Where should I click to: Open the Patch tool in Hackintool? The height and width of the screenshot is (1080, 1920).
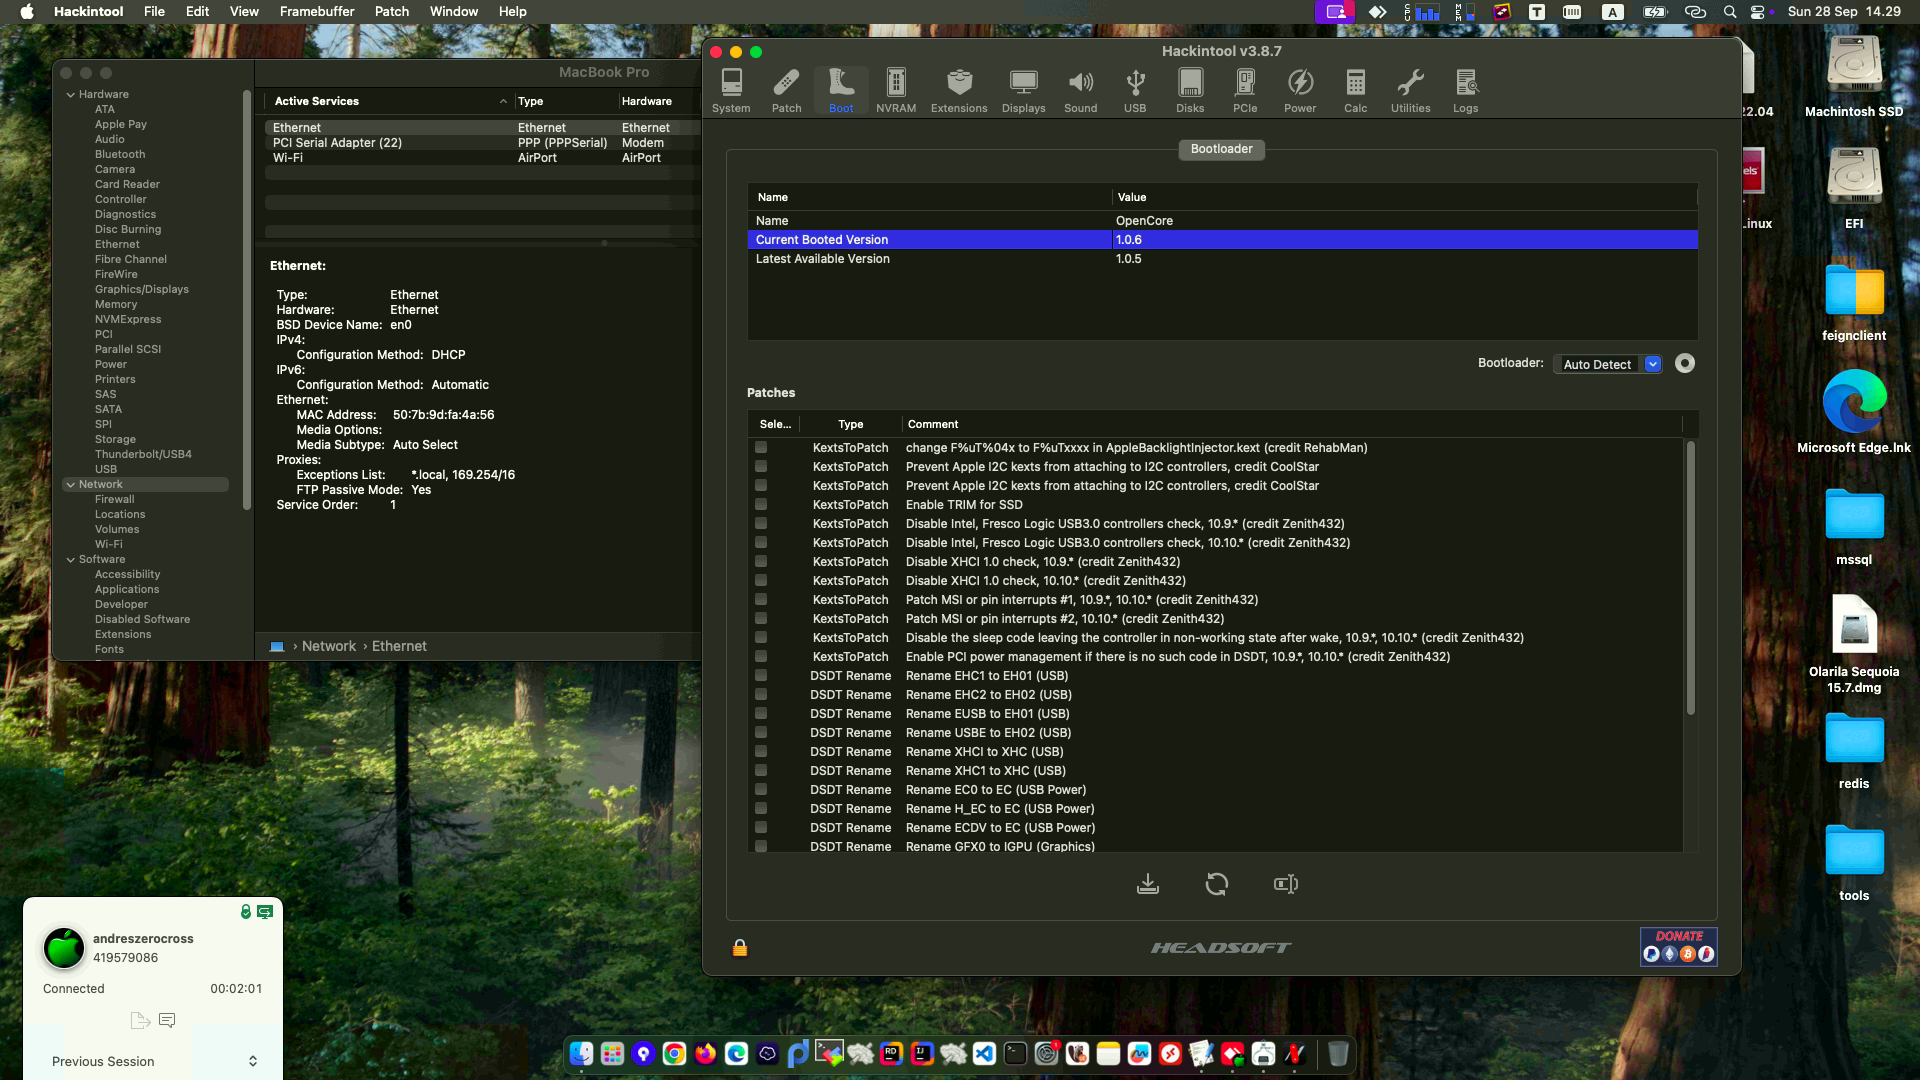786,90
